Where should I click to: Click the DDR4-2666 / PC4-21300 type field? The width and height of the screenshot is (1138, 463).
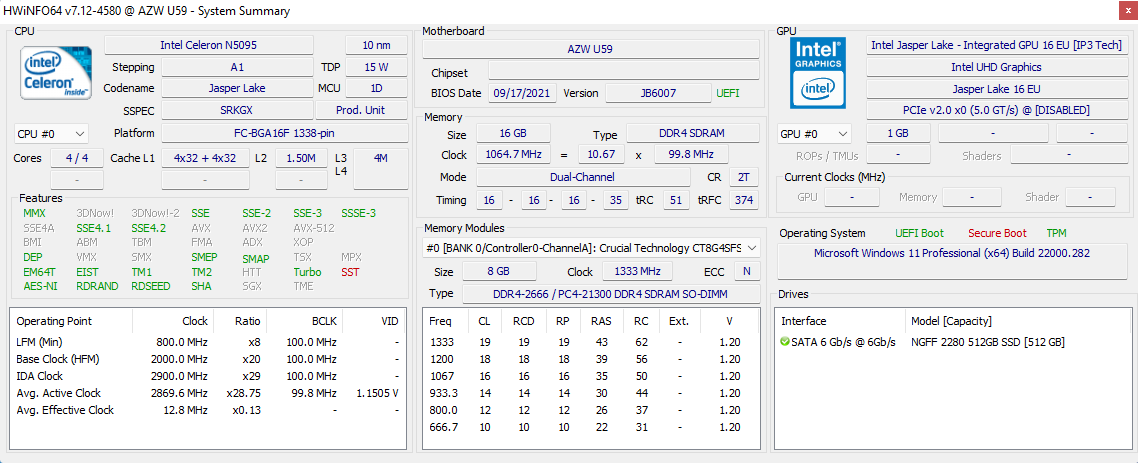pos(610,293)
